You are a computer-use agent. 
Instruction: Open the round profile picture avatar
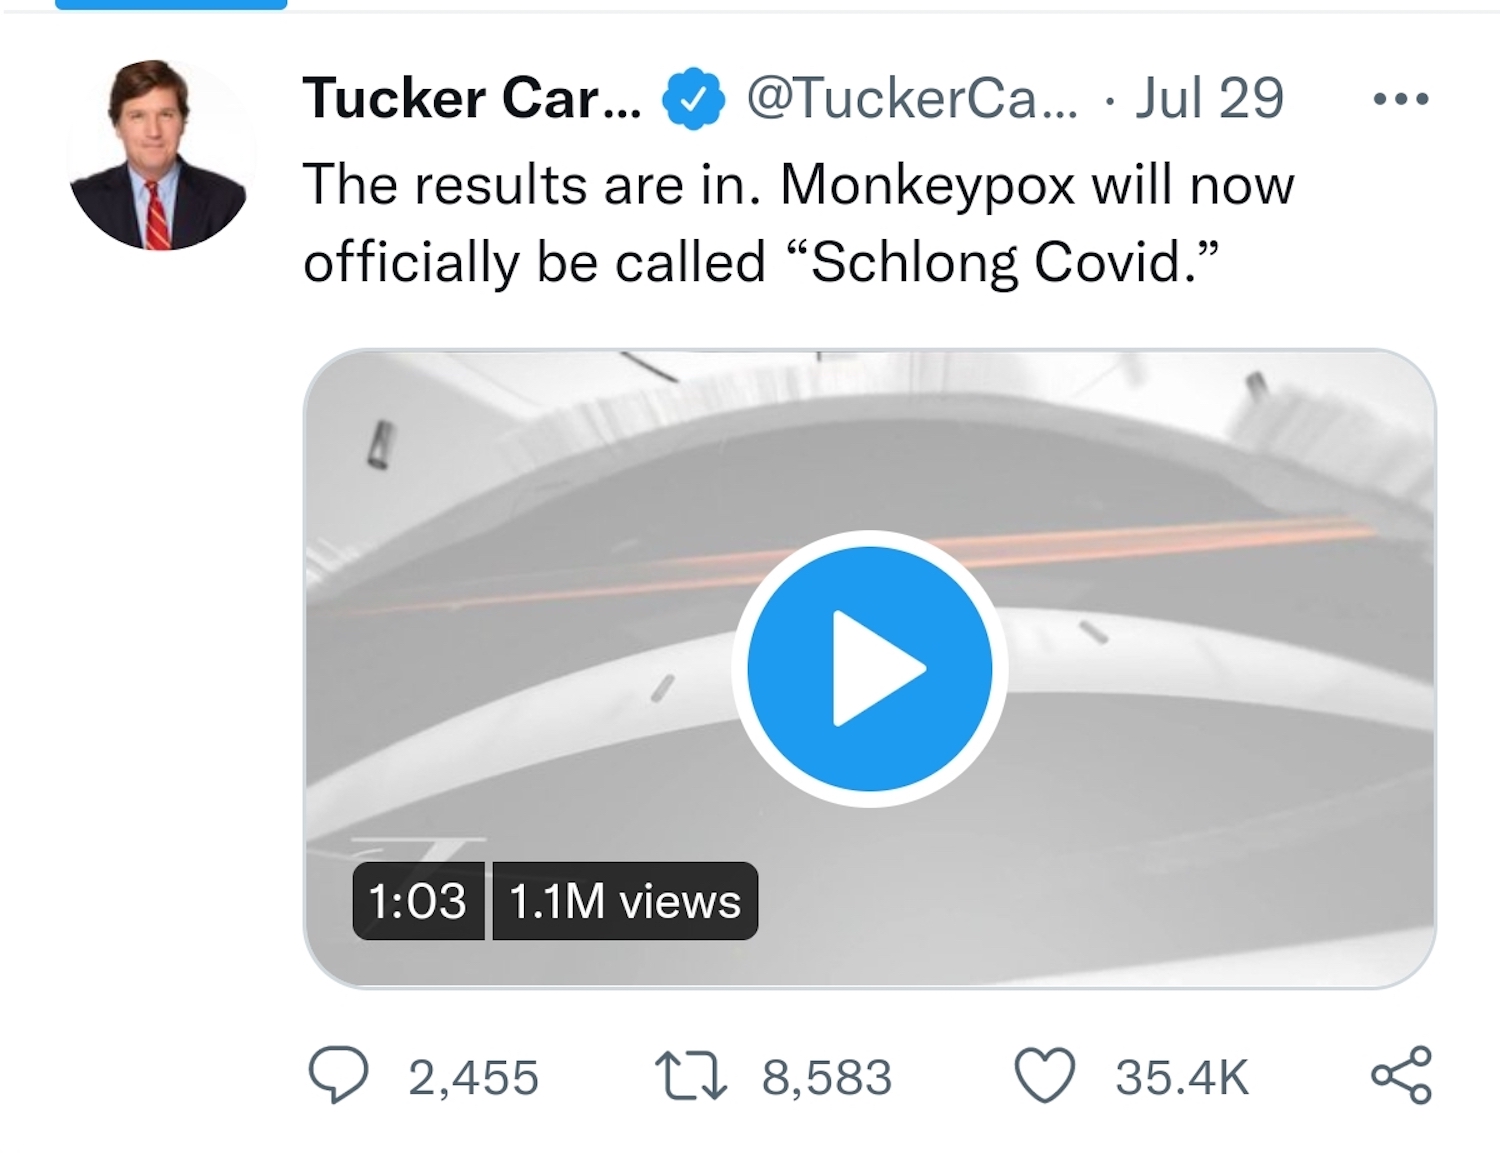[158, 155]
